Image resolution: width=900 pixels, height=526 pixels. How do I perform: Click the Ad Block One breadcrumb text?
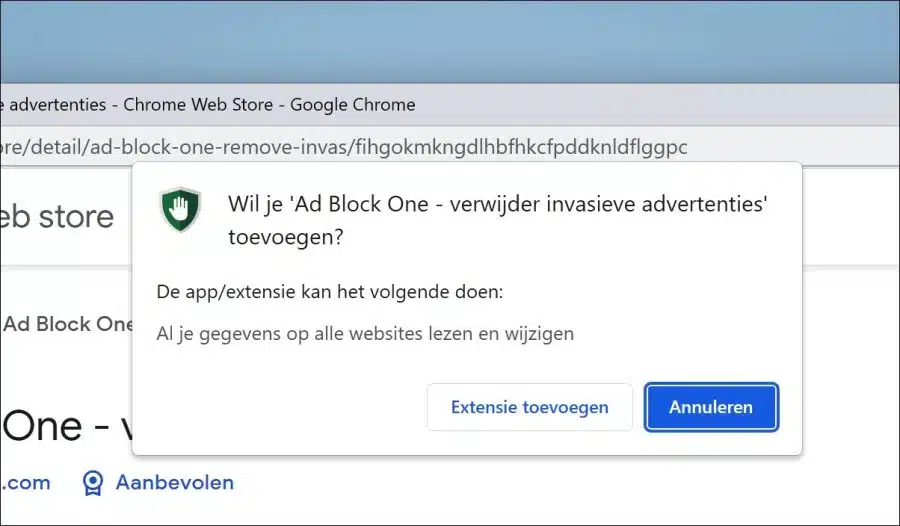(67, 324)
